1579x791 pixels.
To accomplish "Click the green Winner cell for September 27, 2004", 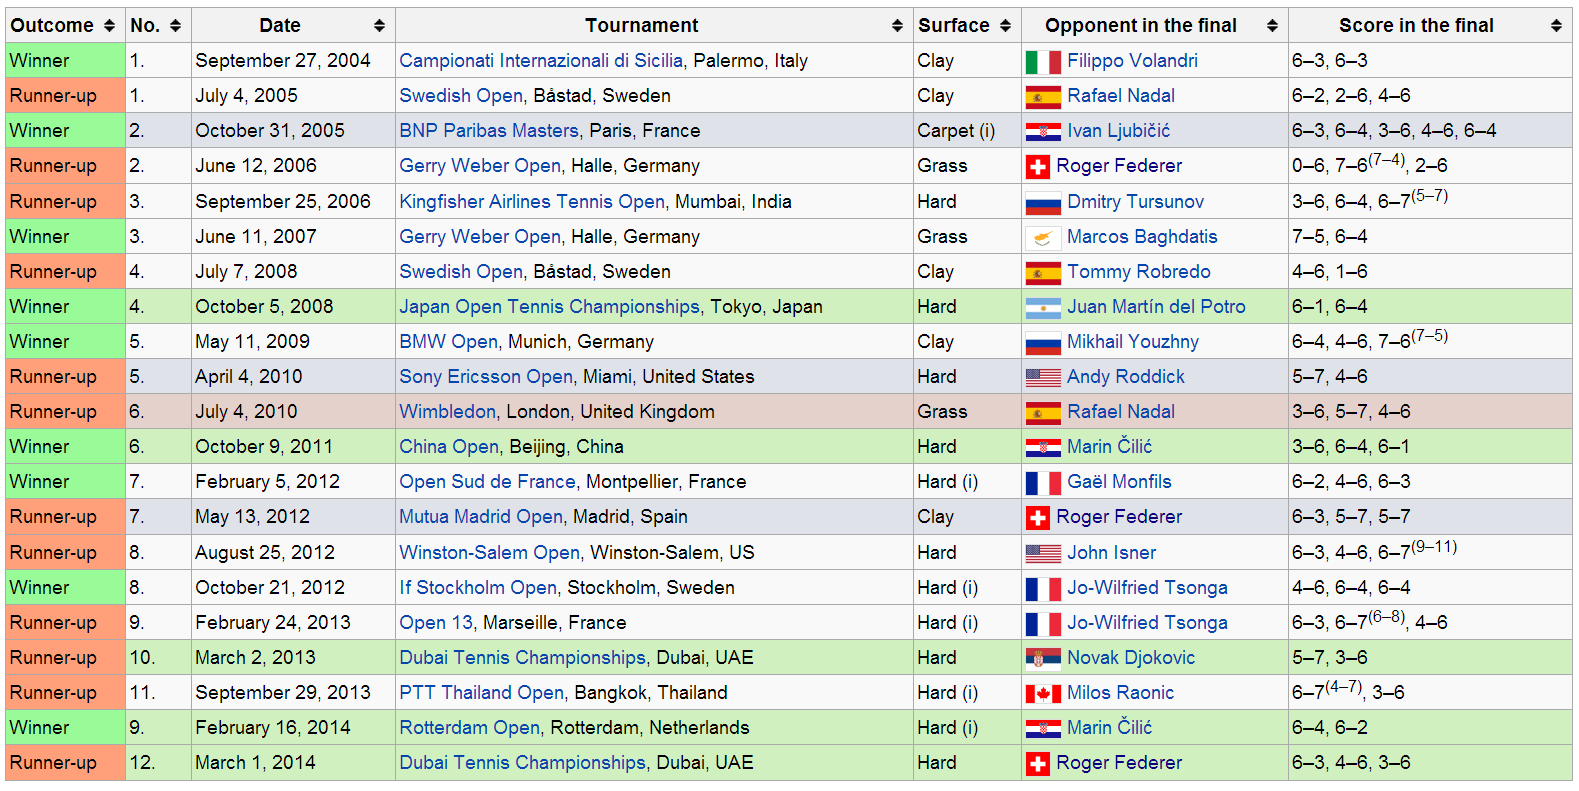I will (65, 61).
